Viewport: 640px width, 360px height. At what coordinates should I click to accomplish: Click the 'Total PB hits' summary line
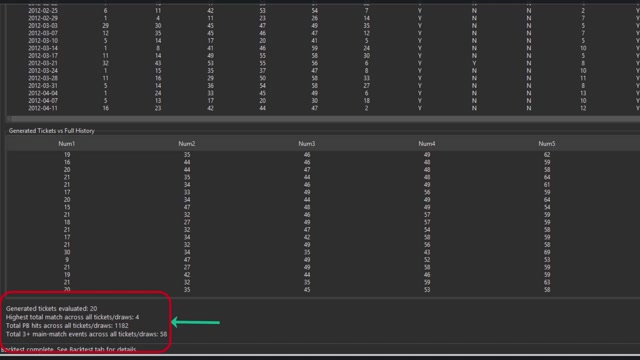point(67,326)
